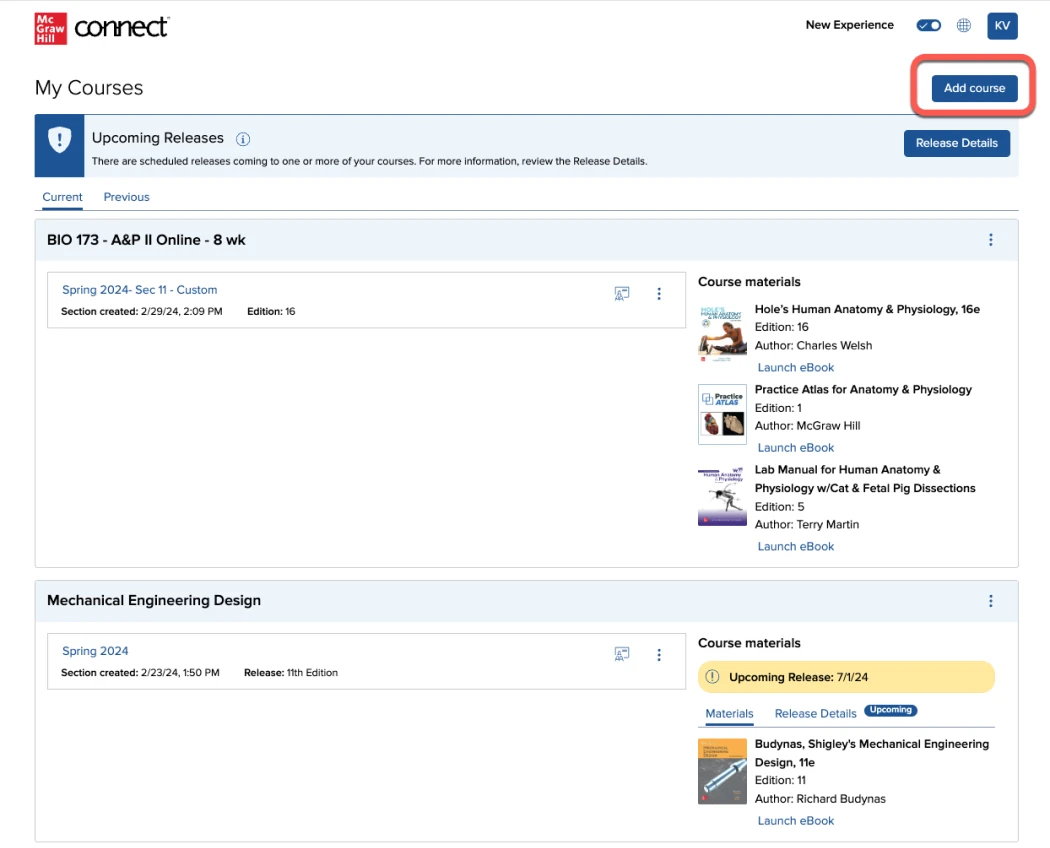Click the shield alert icon in banner

[x=60, y=140]
